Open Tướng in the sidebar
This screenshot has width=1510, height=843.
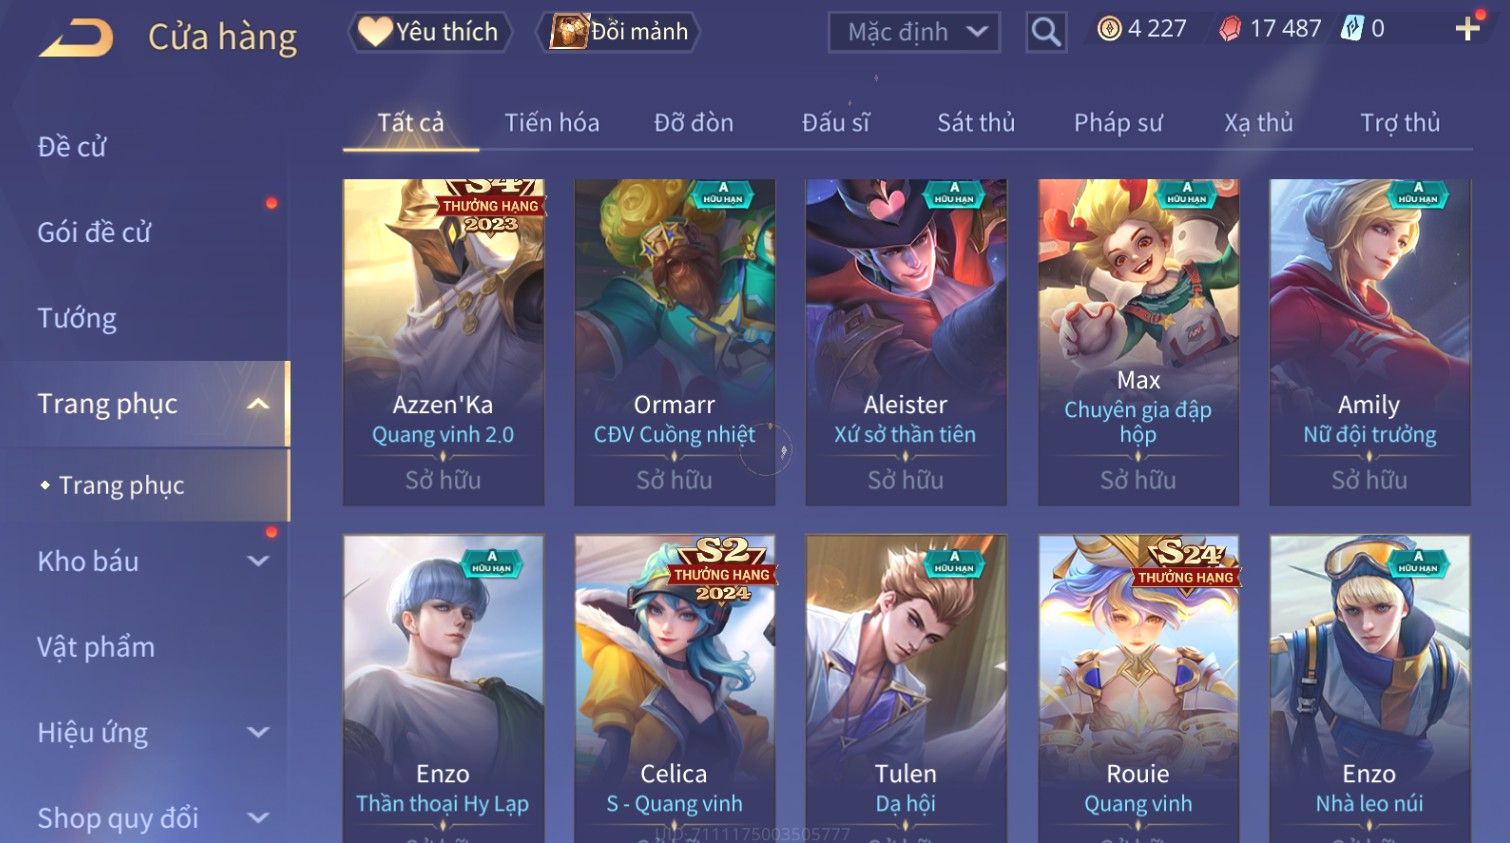tap(77, 318)
